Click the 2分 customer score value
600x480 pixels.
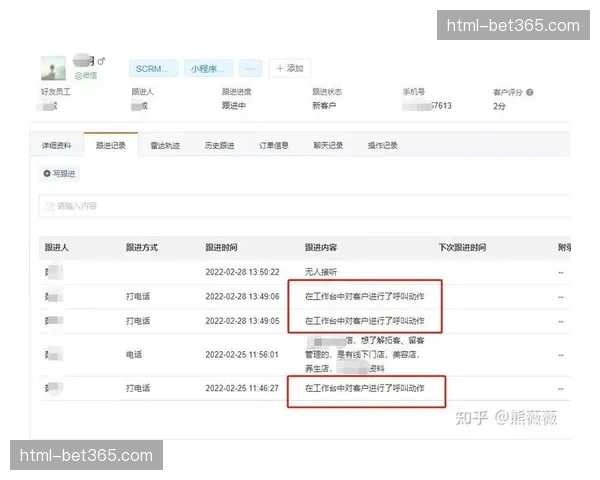(x=499, y=106)
